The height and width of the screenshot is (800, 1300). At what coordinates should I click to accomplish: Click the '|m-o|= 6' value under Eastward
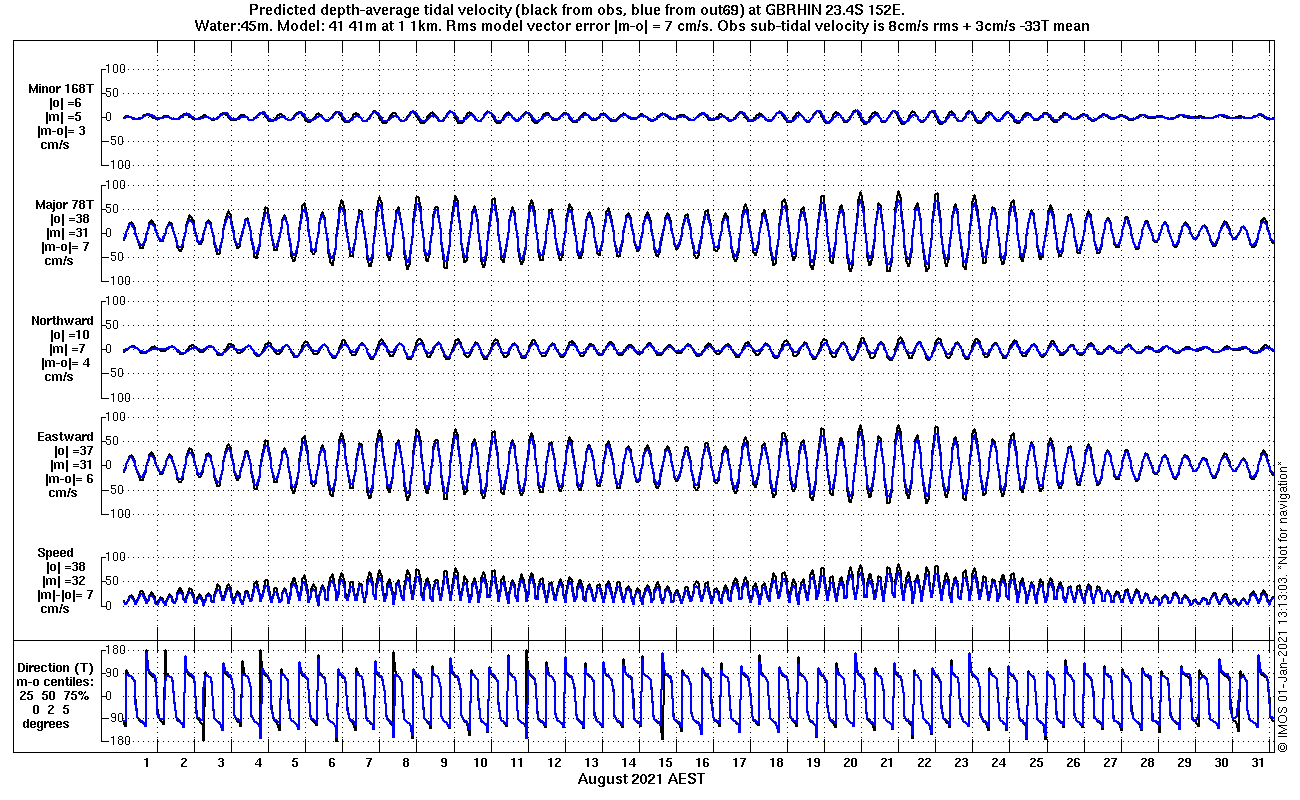(x=70, y=479)
